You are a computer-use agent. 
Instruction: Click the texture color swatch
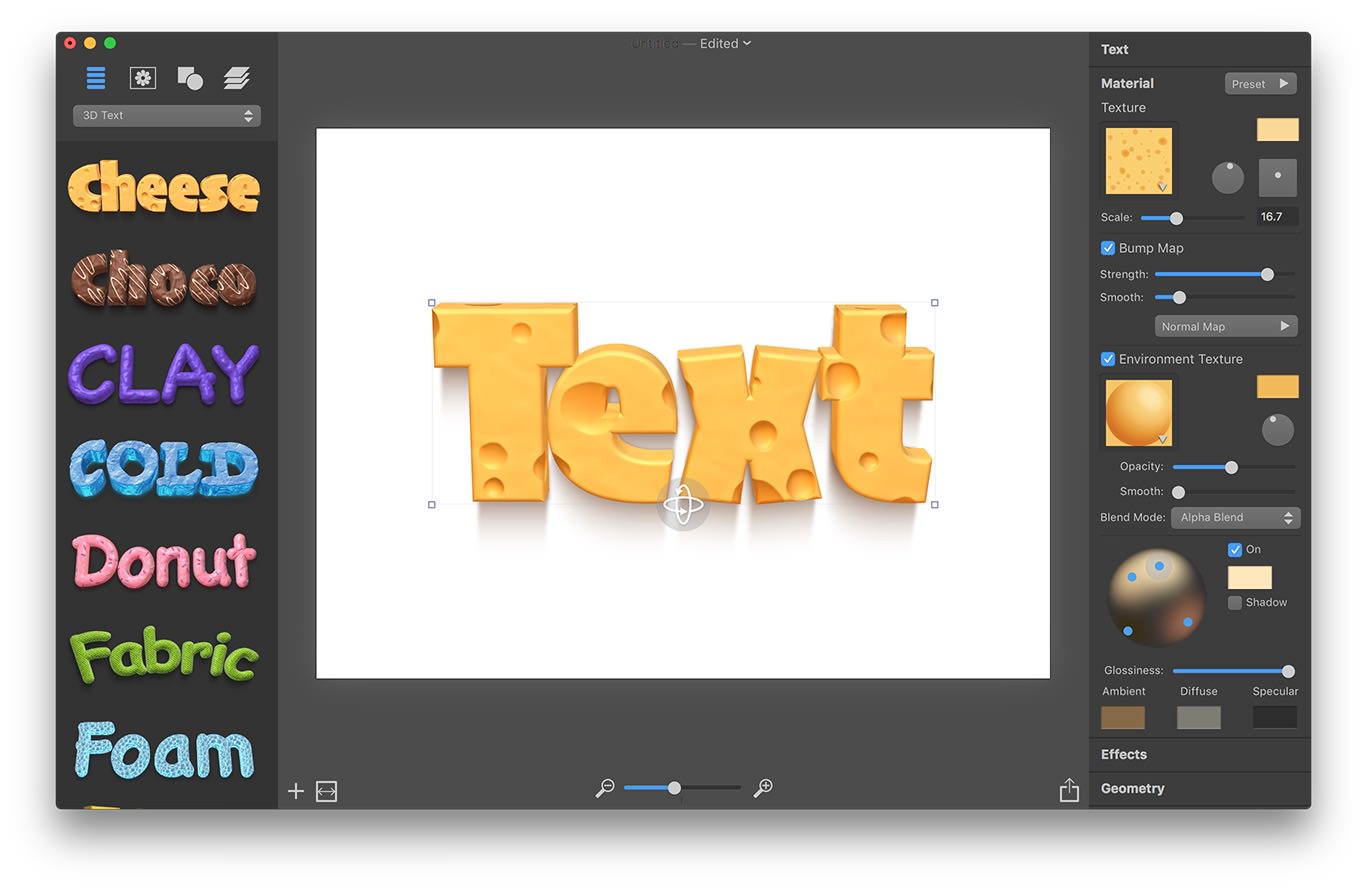(1277, 129)
